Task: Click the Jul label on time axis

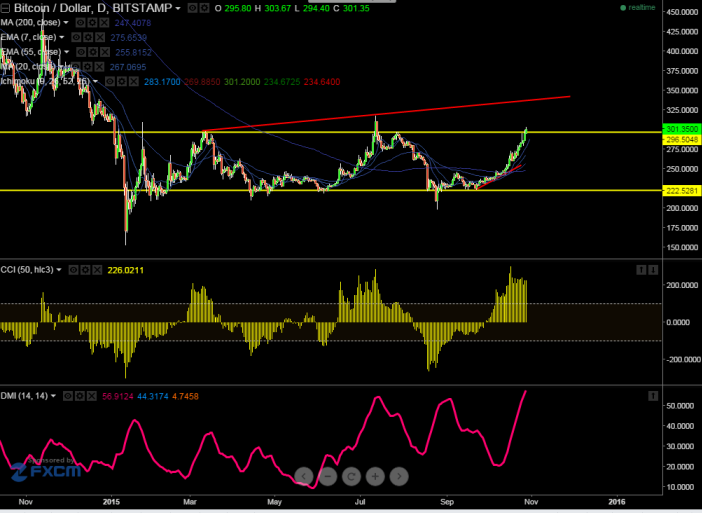Action: pos(360,502)
